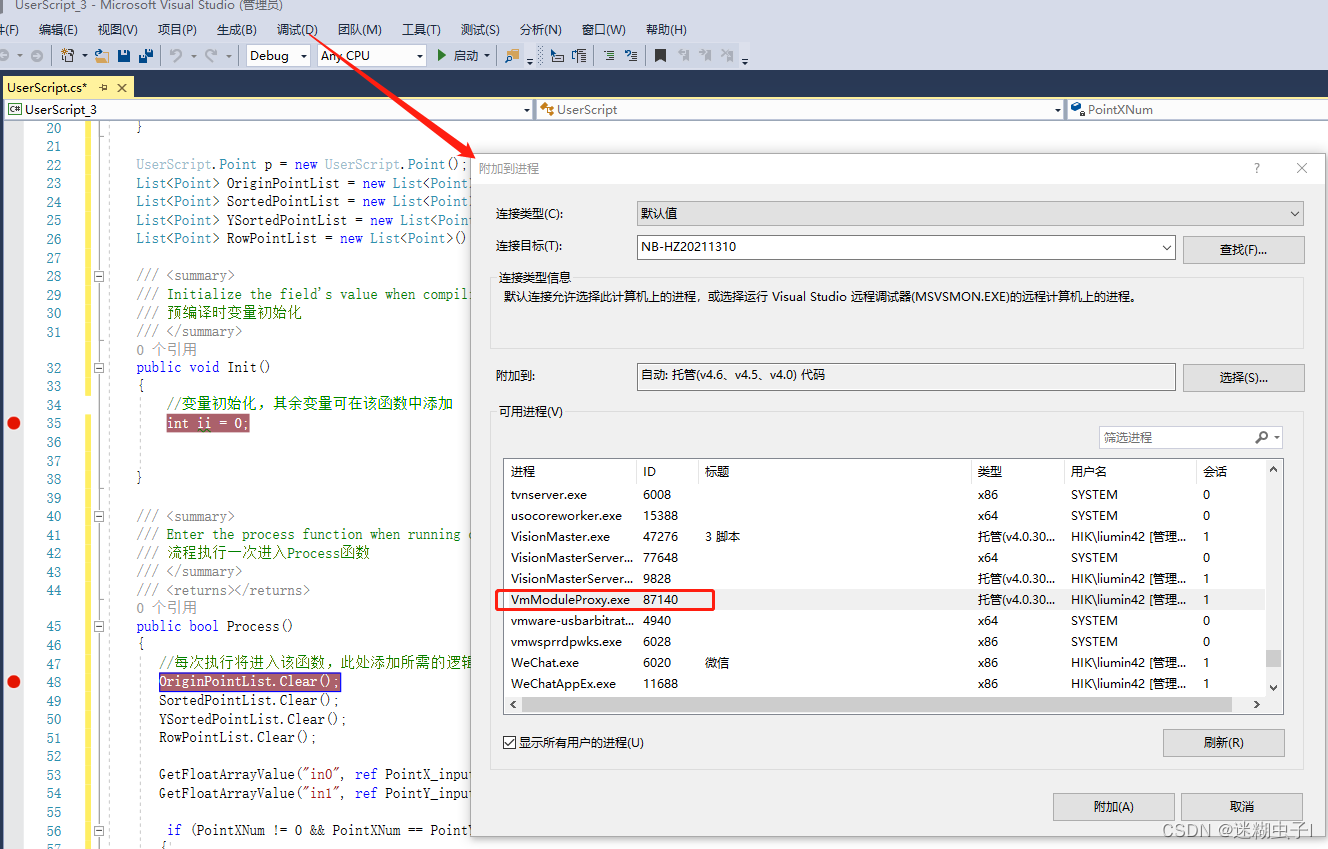Click the help question mark in the dialog title bar
Screen dimensions: 1328x849
(1257, 168)
